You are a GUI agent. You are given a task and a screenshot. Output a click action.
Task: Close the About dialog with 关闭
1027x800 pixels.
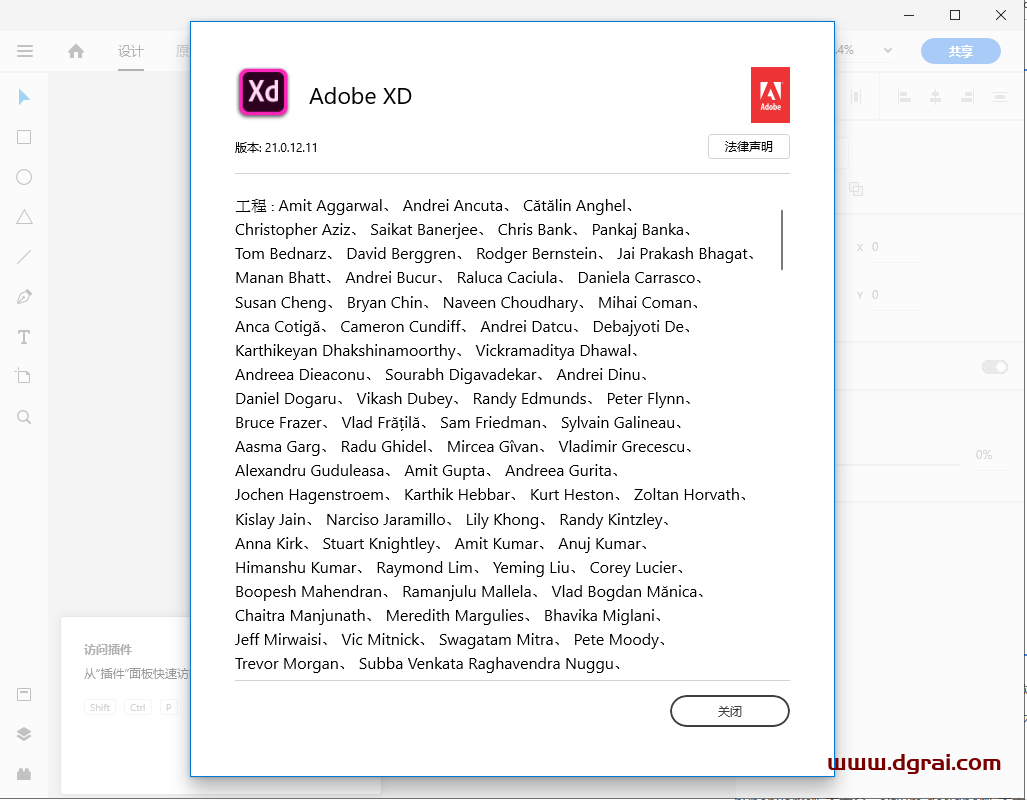pos(730,711)
